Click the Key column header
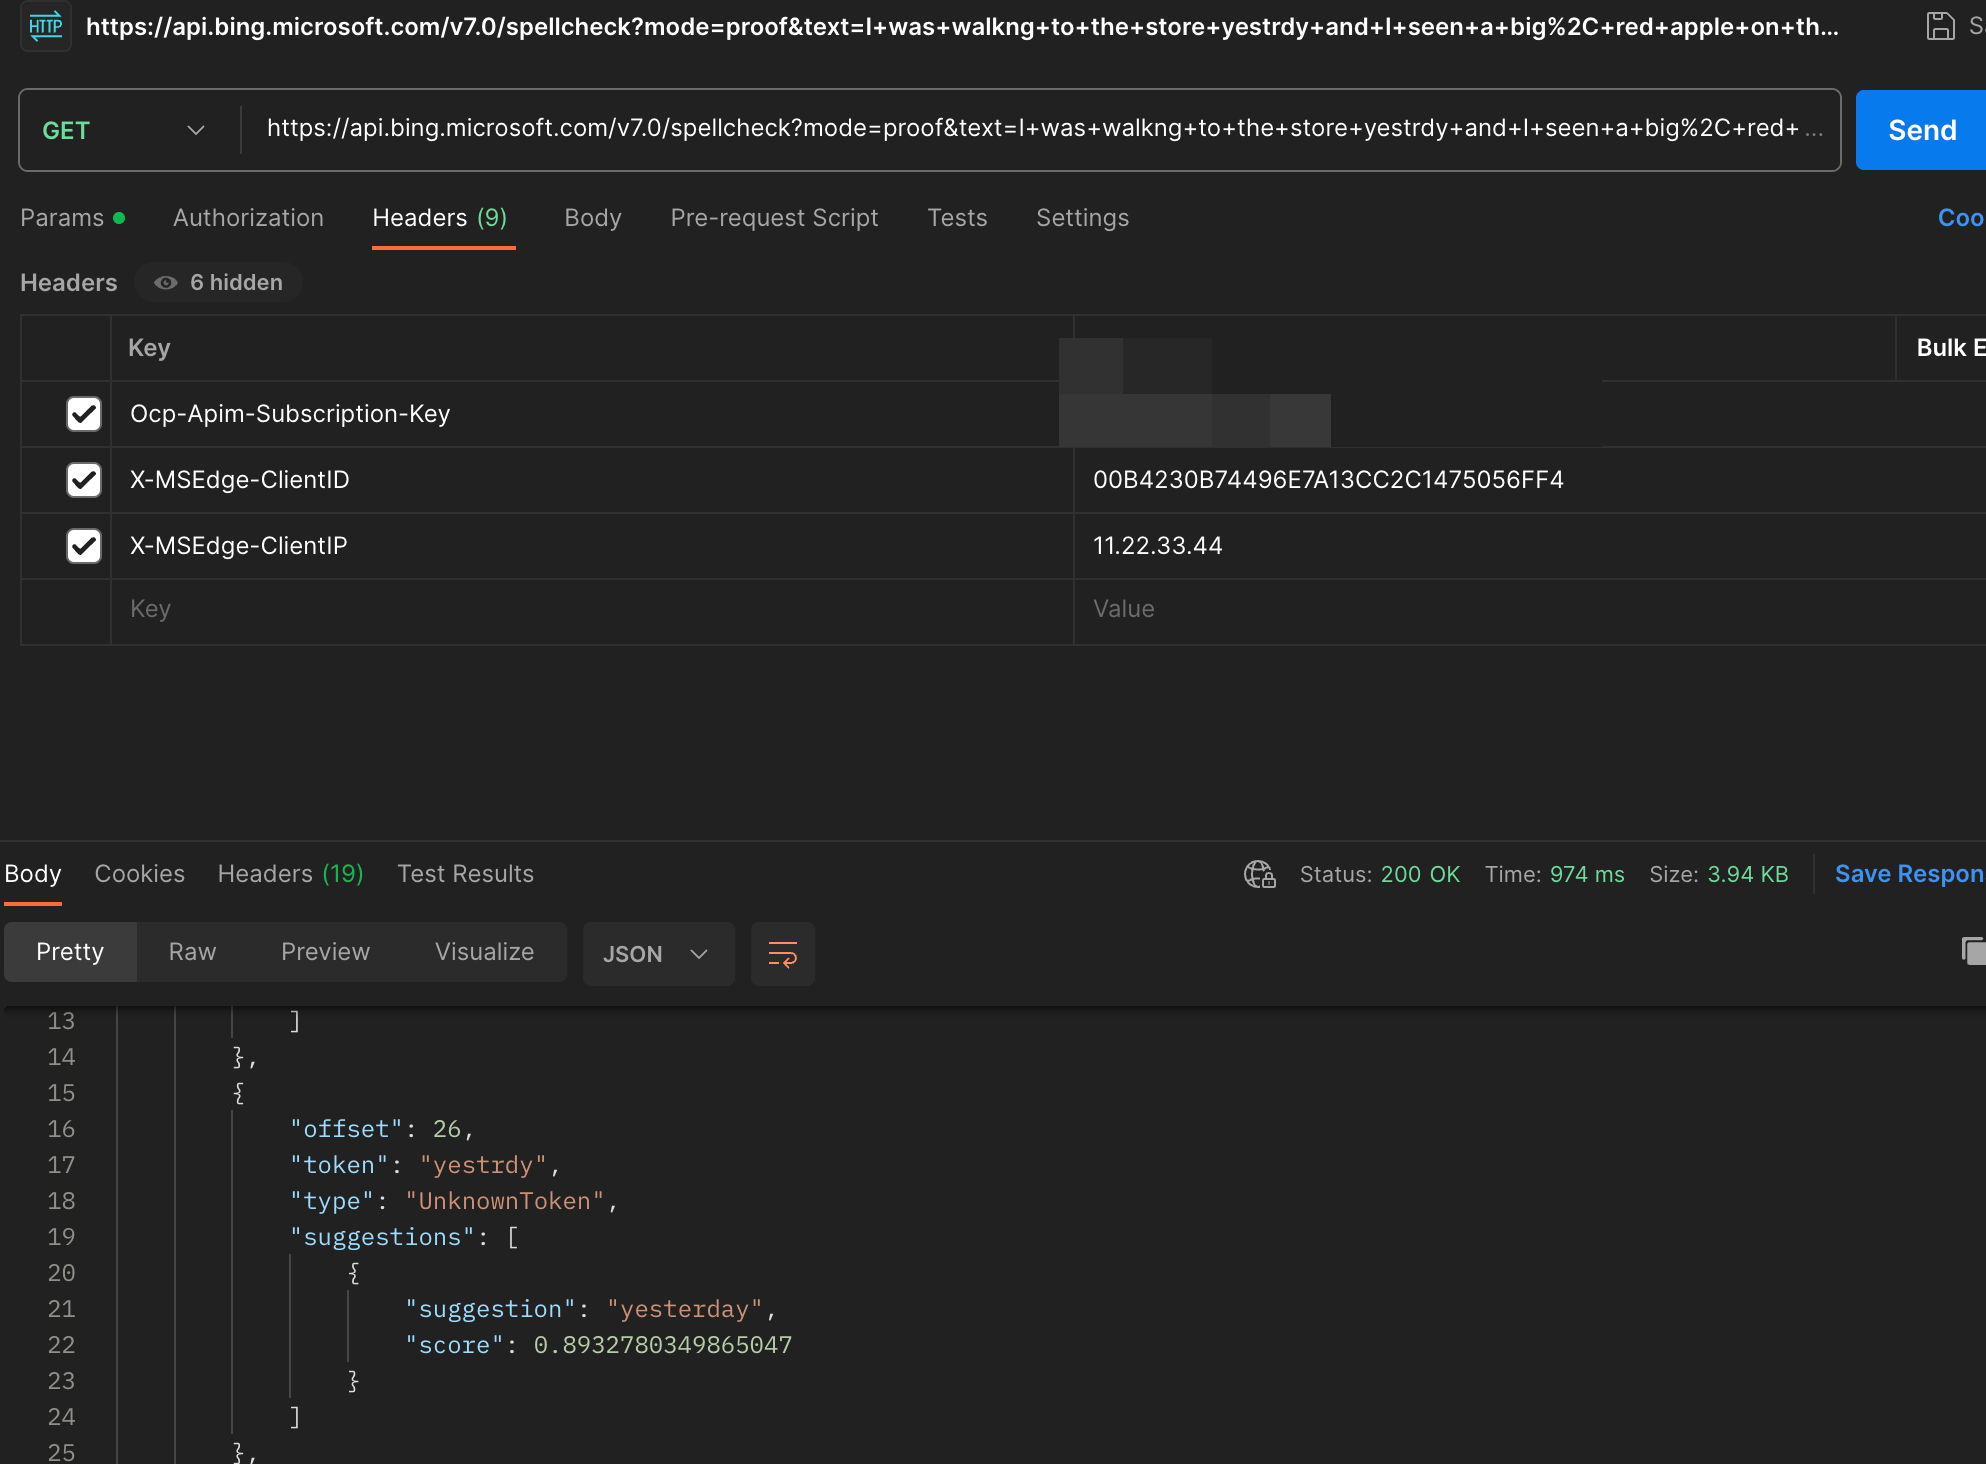The width and height of the screenshot is (1986, 1464). pos(149,348)
